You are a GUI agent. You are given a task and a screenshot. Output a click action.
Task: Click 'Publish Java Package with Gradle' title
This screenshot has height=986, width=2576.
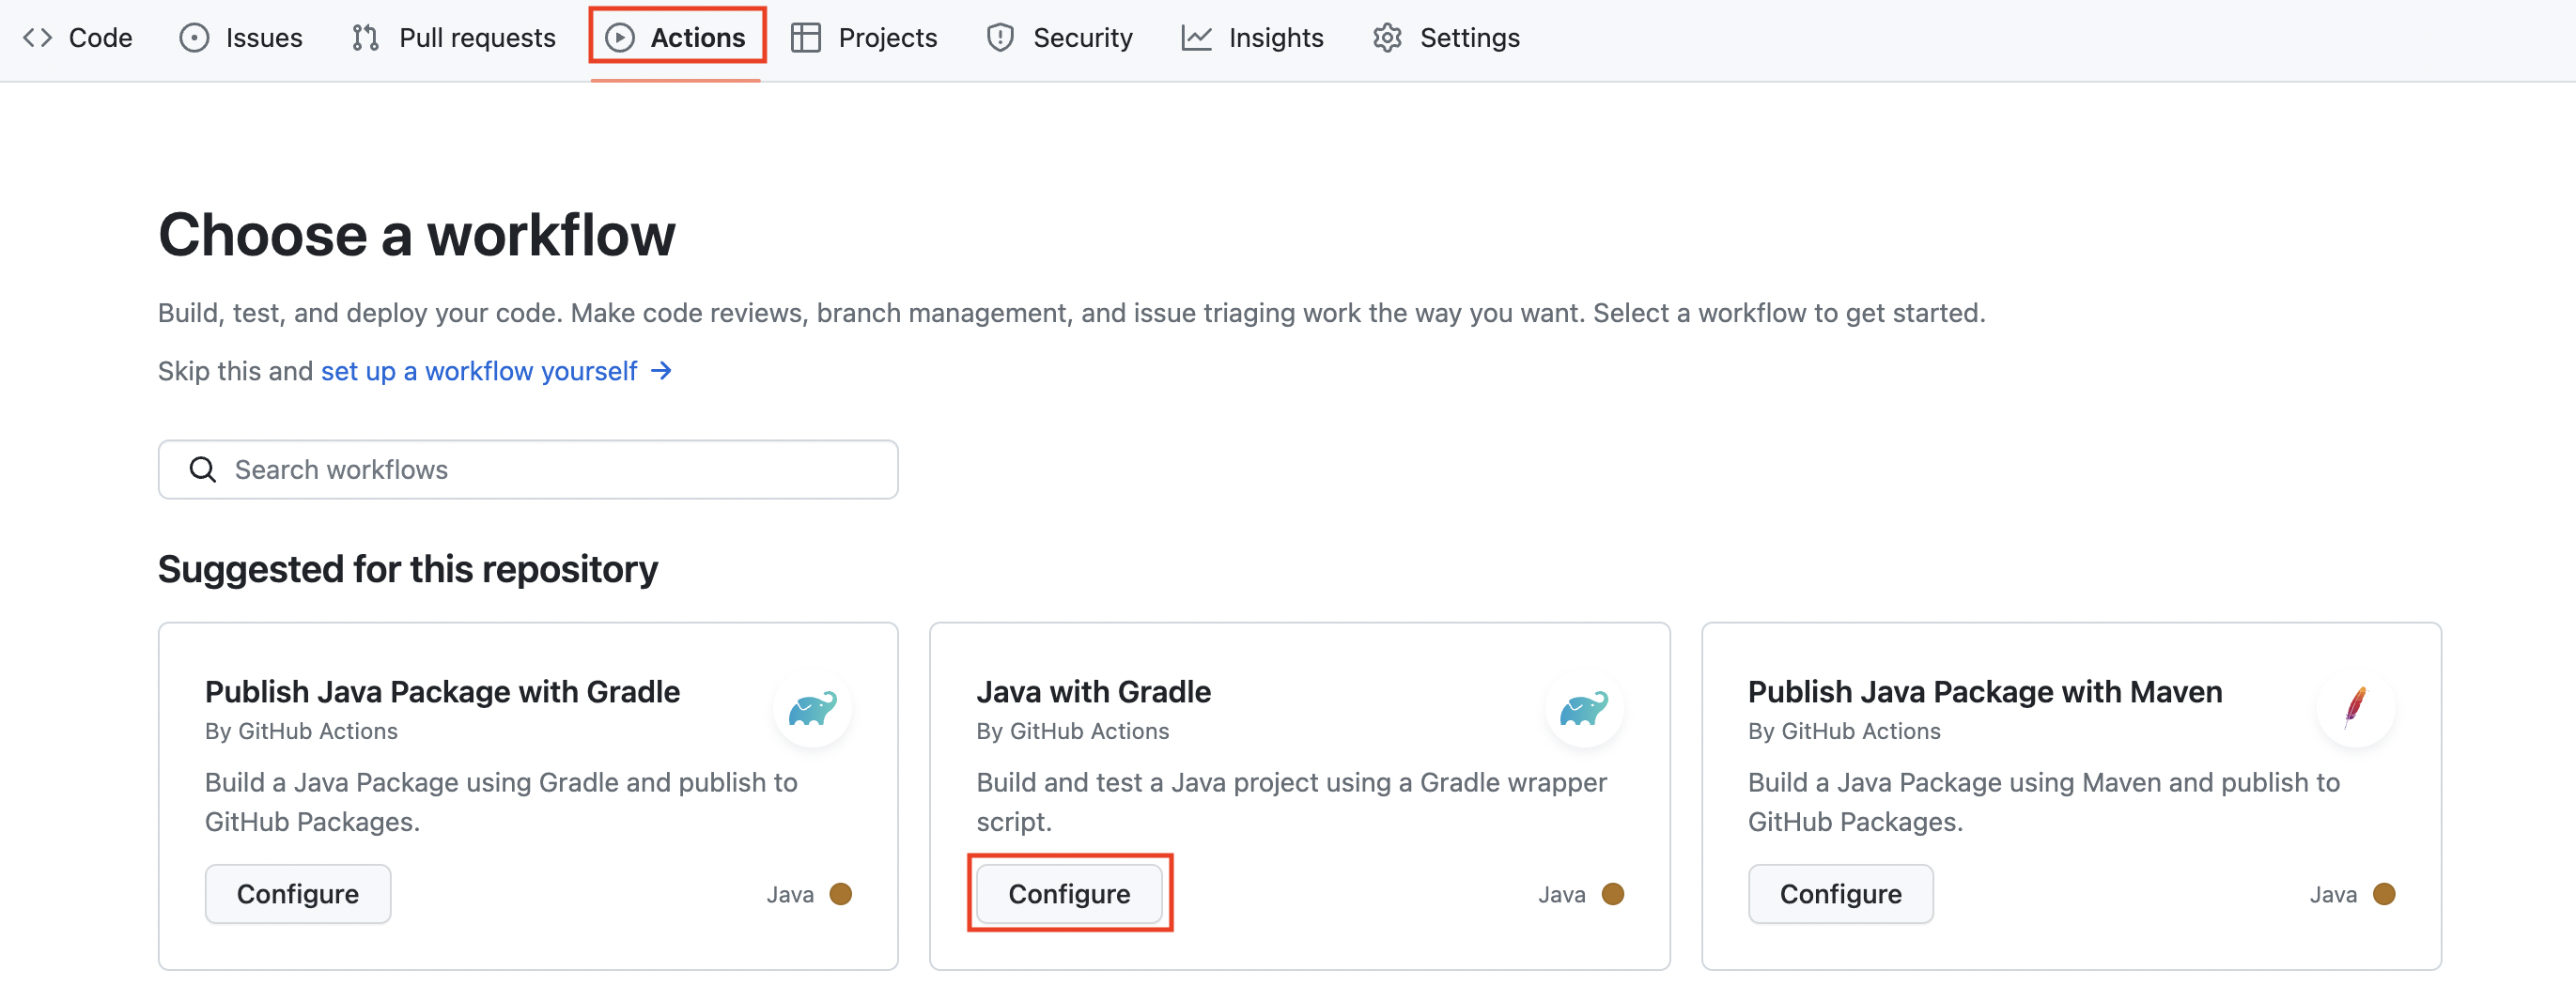[442, 691]
